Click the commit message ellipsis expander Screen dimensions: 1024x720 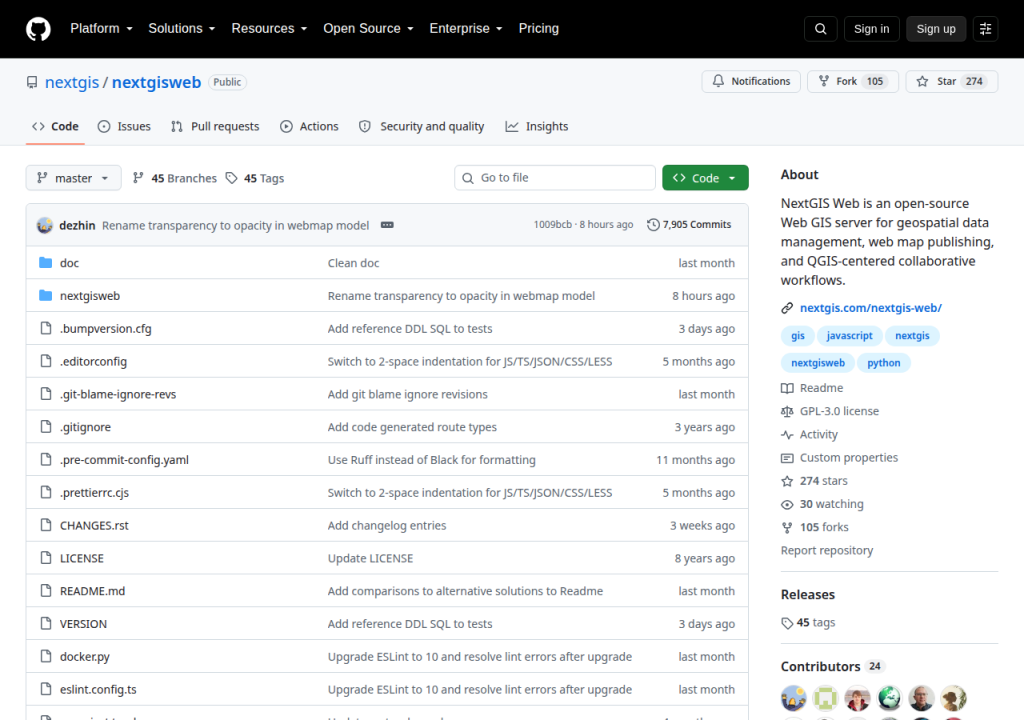pyautogui.click(x=387, y=225)
